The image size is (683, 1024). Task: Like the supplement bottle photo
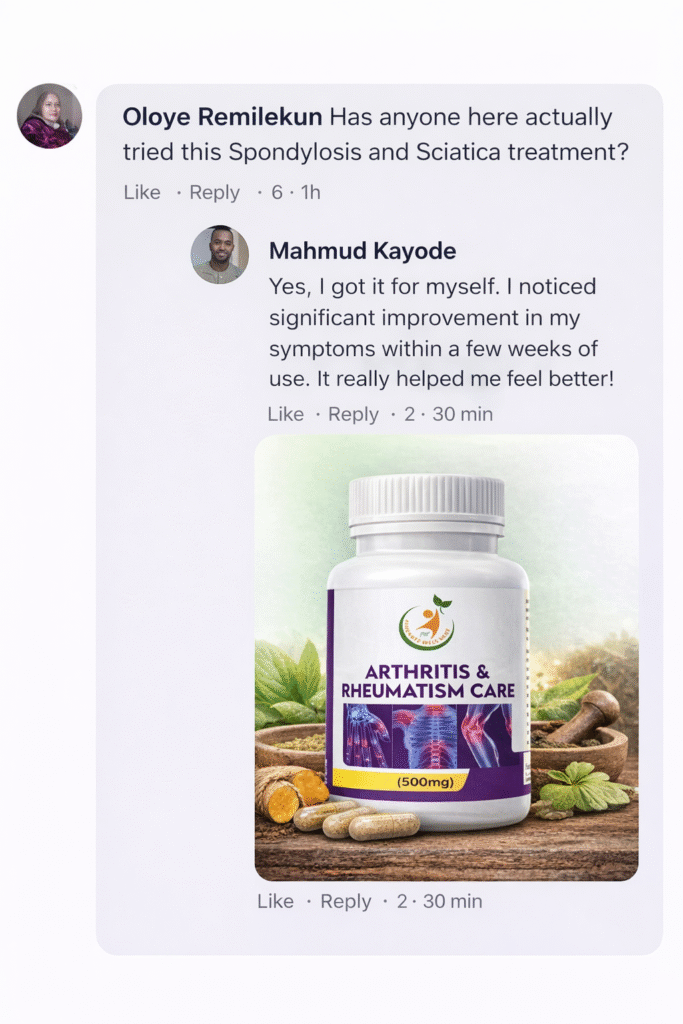275,901
